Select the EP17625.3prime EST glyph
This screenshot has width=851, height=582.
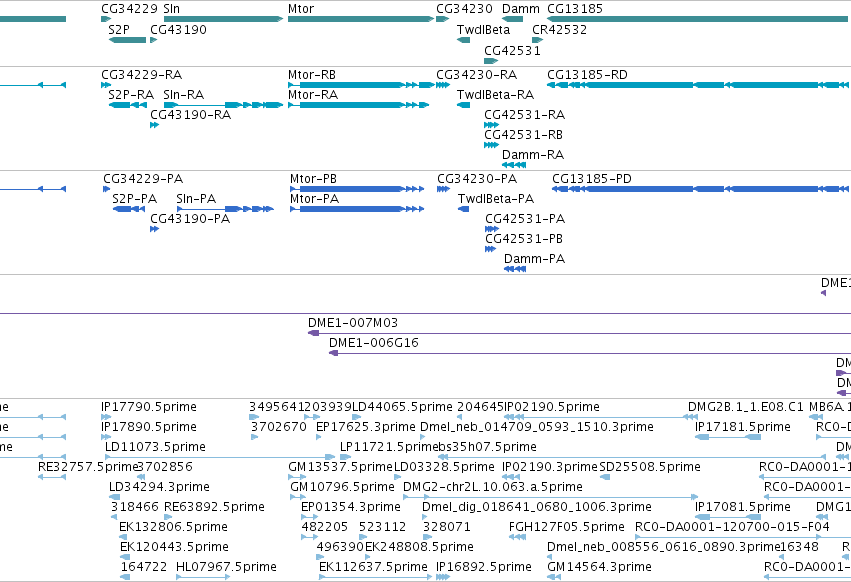[x=320, y=437]
